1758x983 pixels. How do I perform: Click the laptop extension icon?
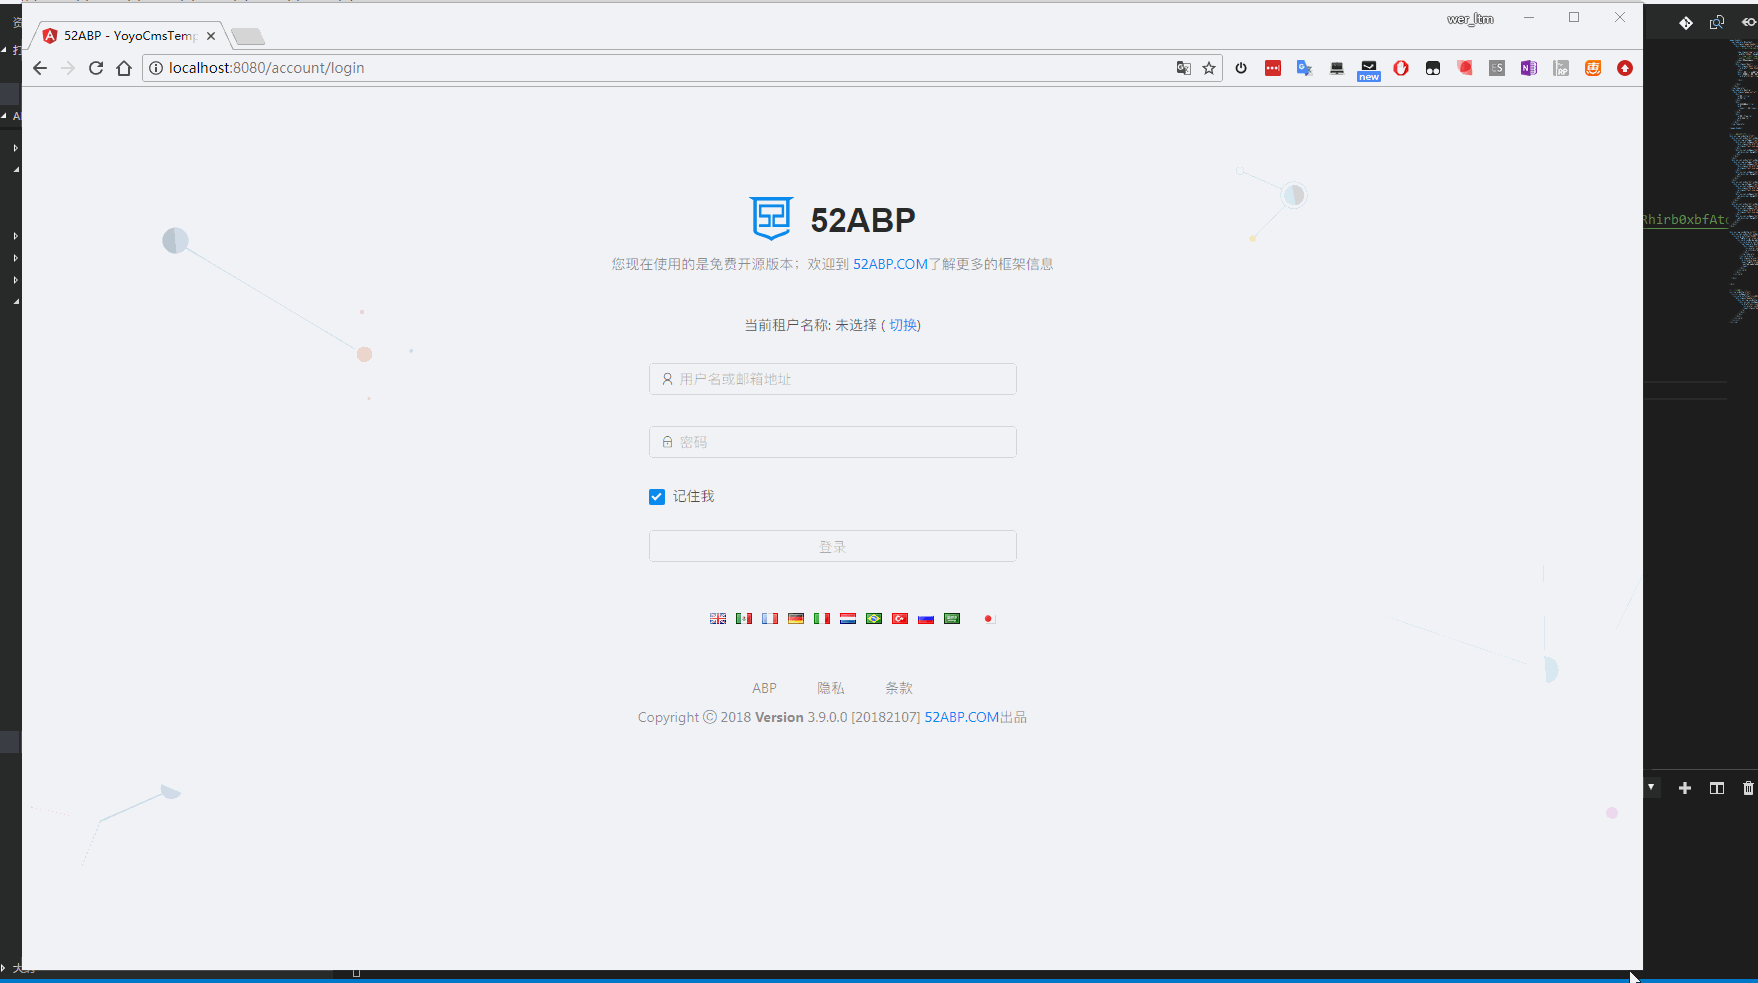1337,68
